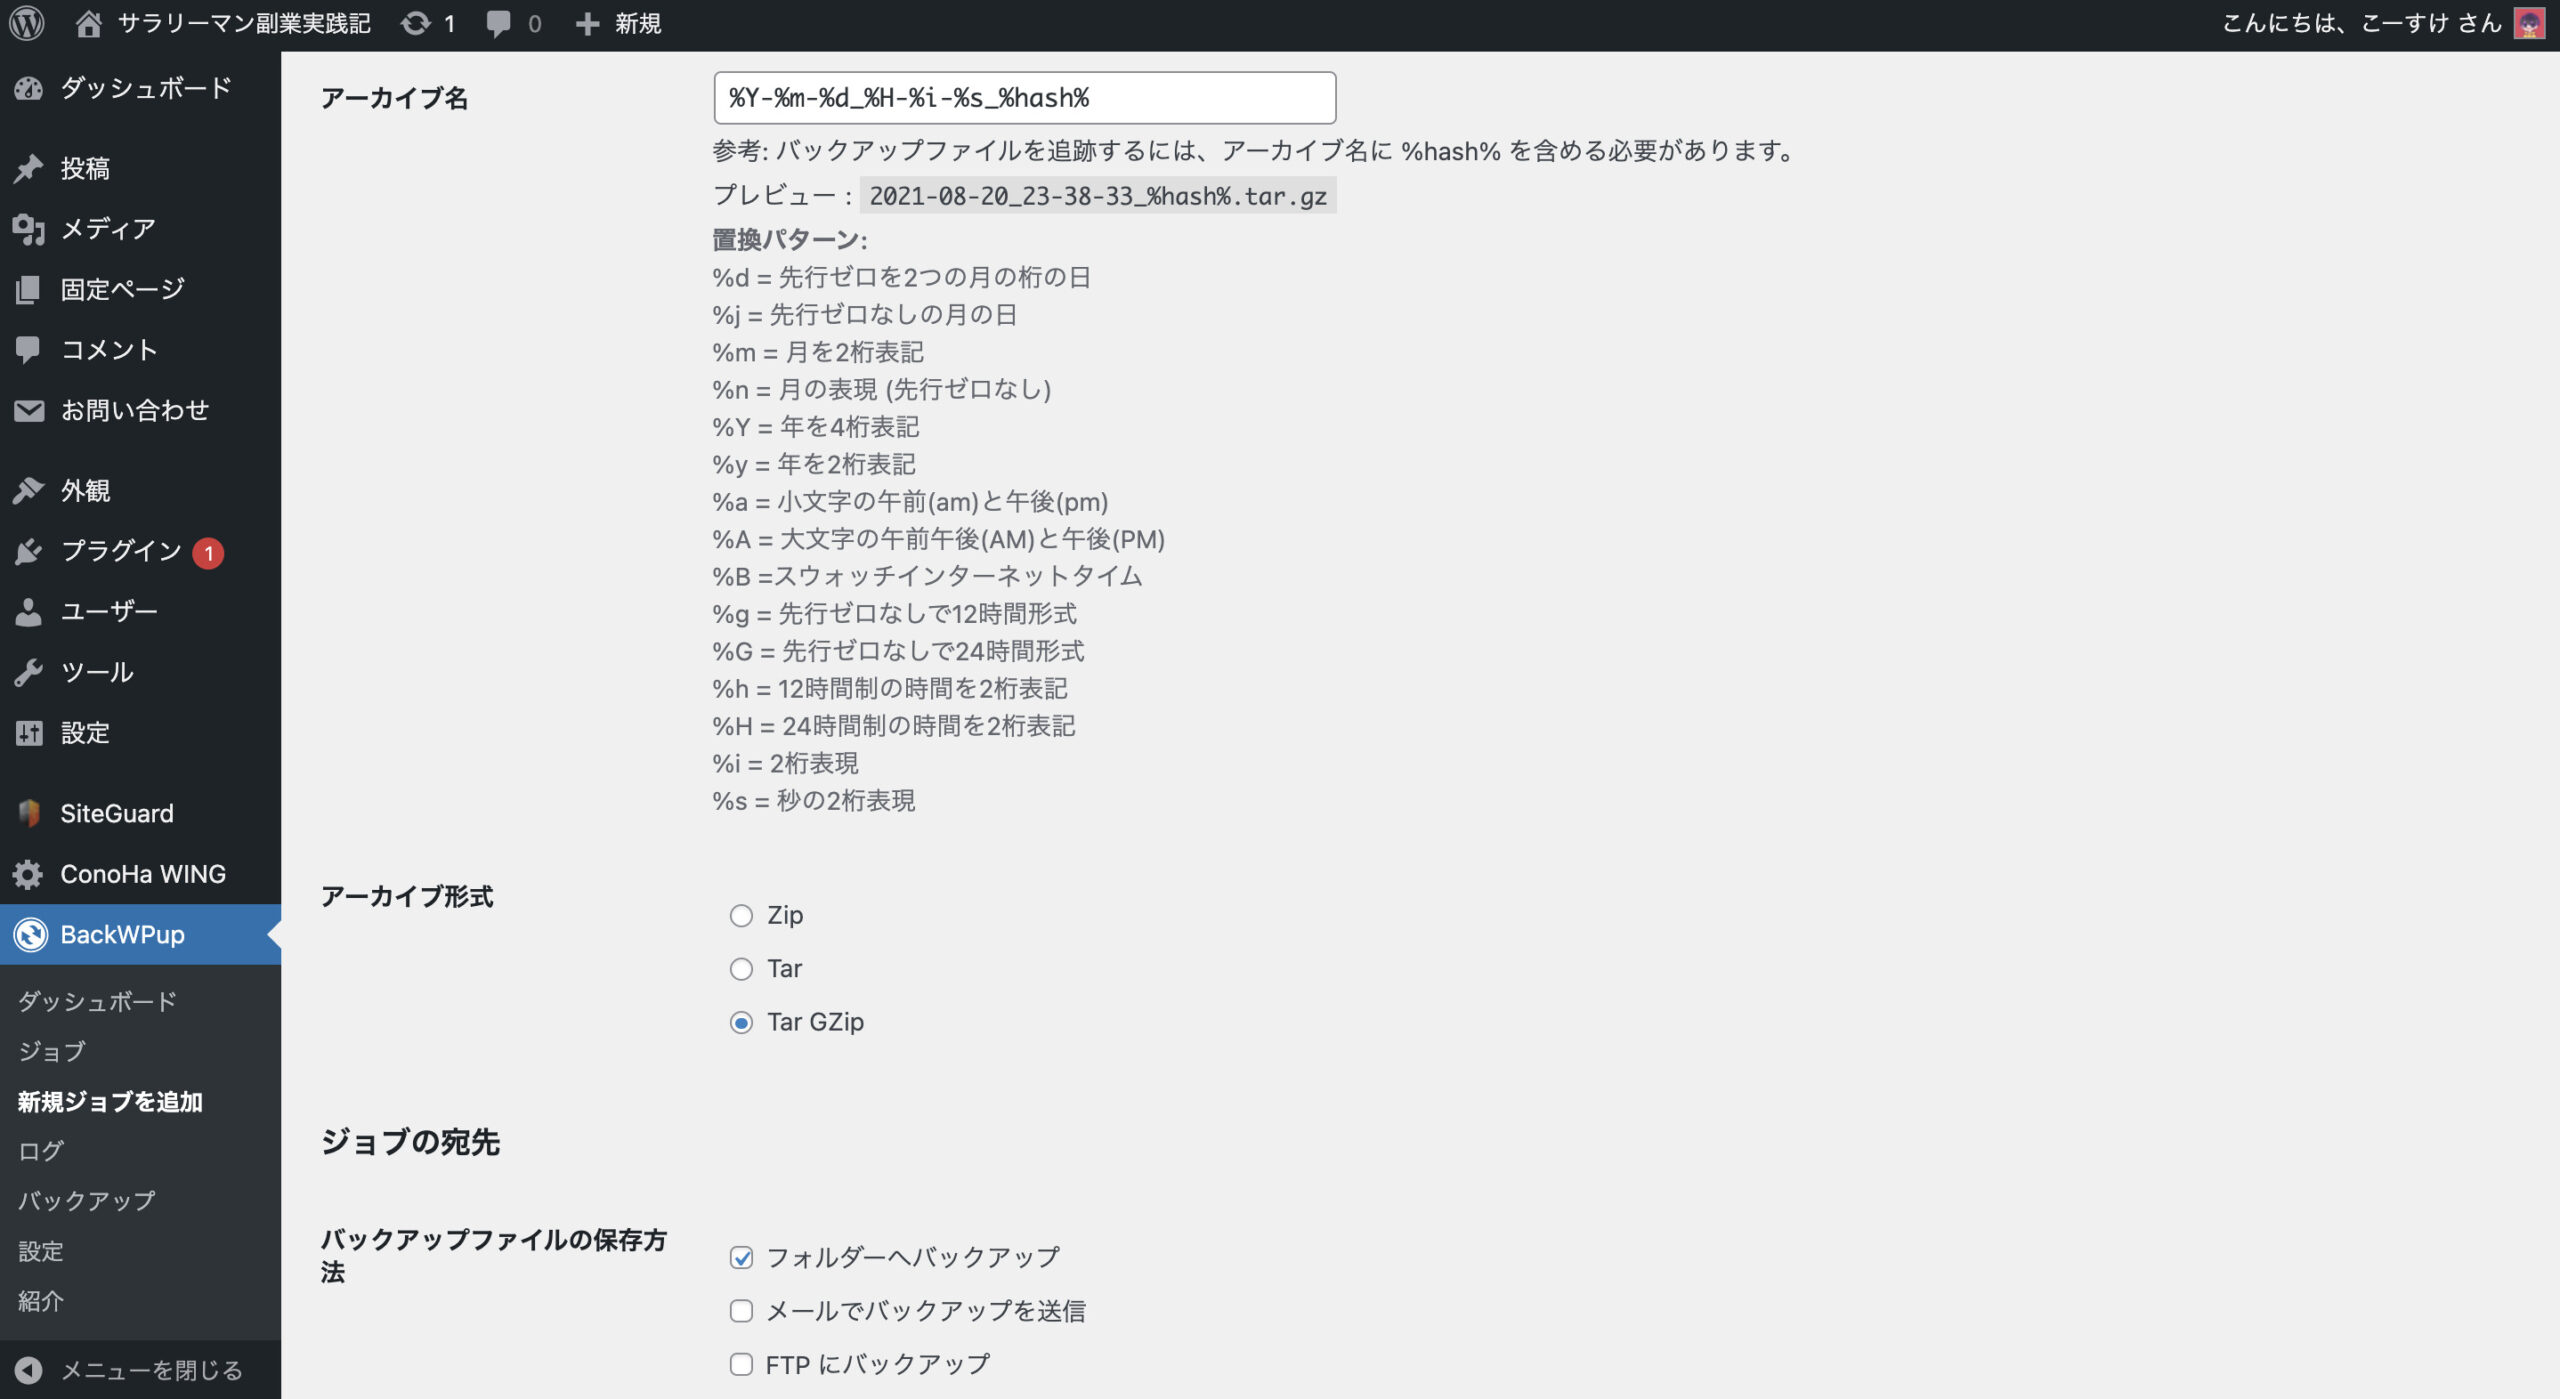Click the plus icon for 新規
The height and width of the screenshot is (1399, 2560).
tap(587, 23)
